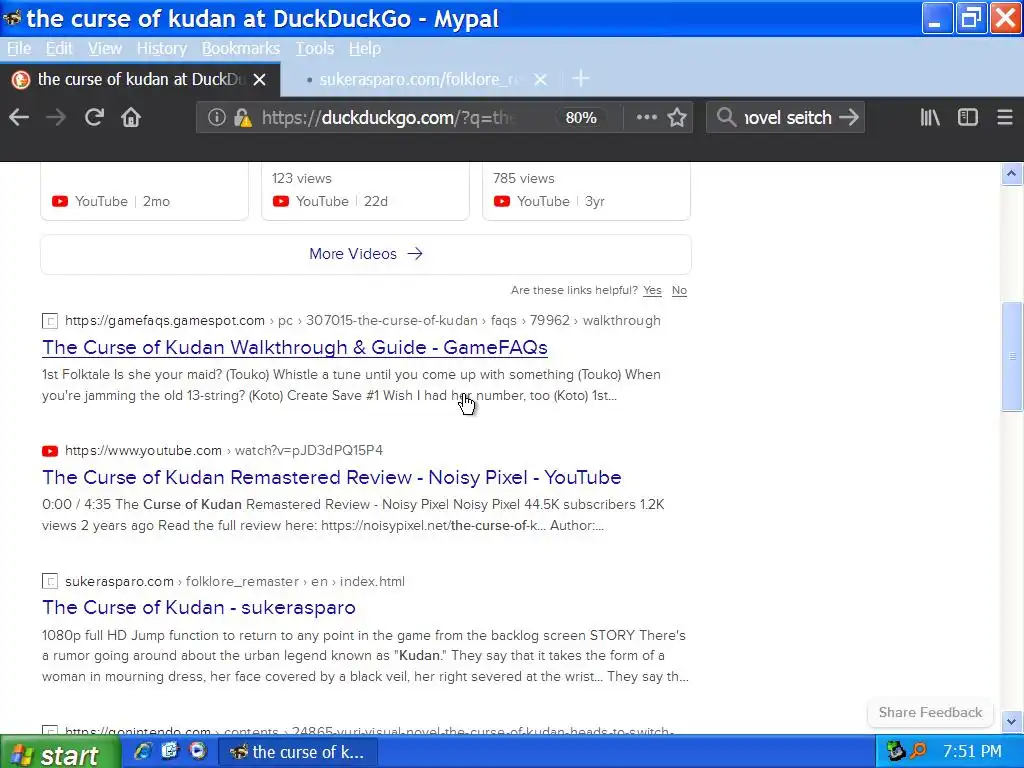This screenshot has width=1024, height=768.
Task: Close the sukerasparo.com tab
Action: (540, 80)
